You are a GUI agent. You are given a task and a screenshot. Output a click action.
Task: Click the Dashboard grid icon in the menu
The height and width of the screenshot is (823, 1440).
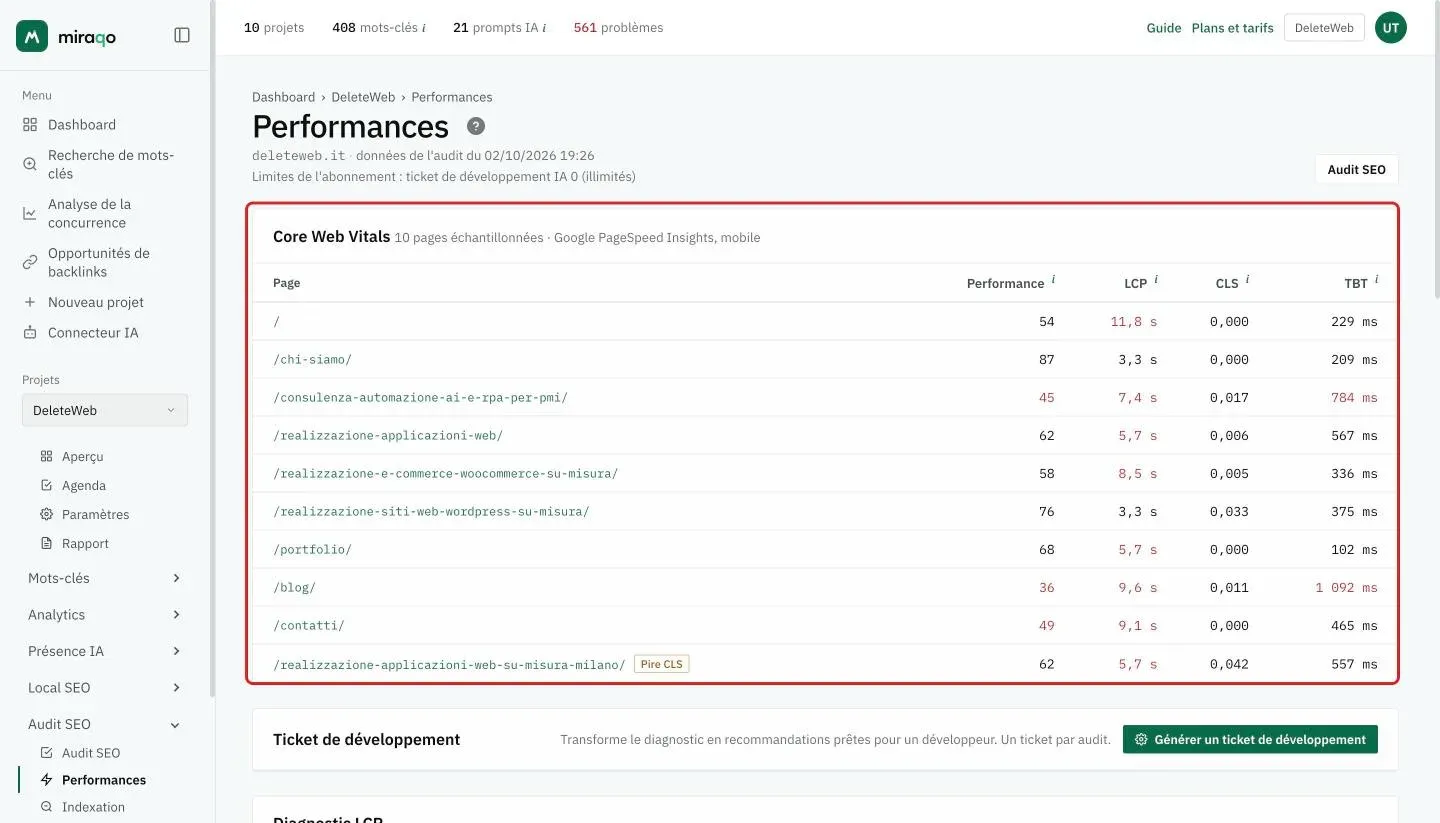(30, 125)
